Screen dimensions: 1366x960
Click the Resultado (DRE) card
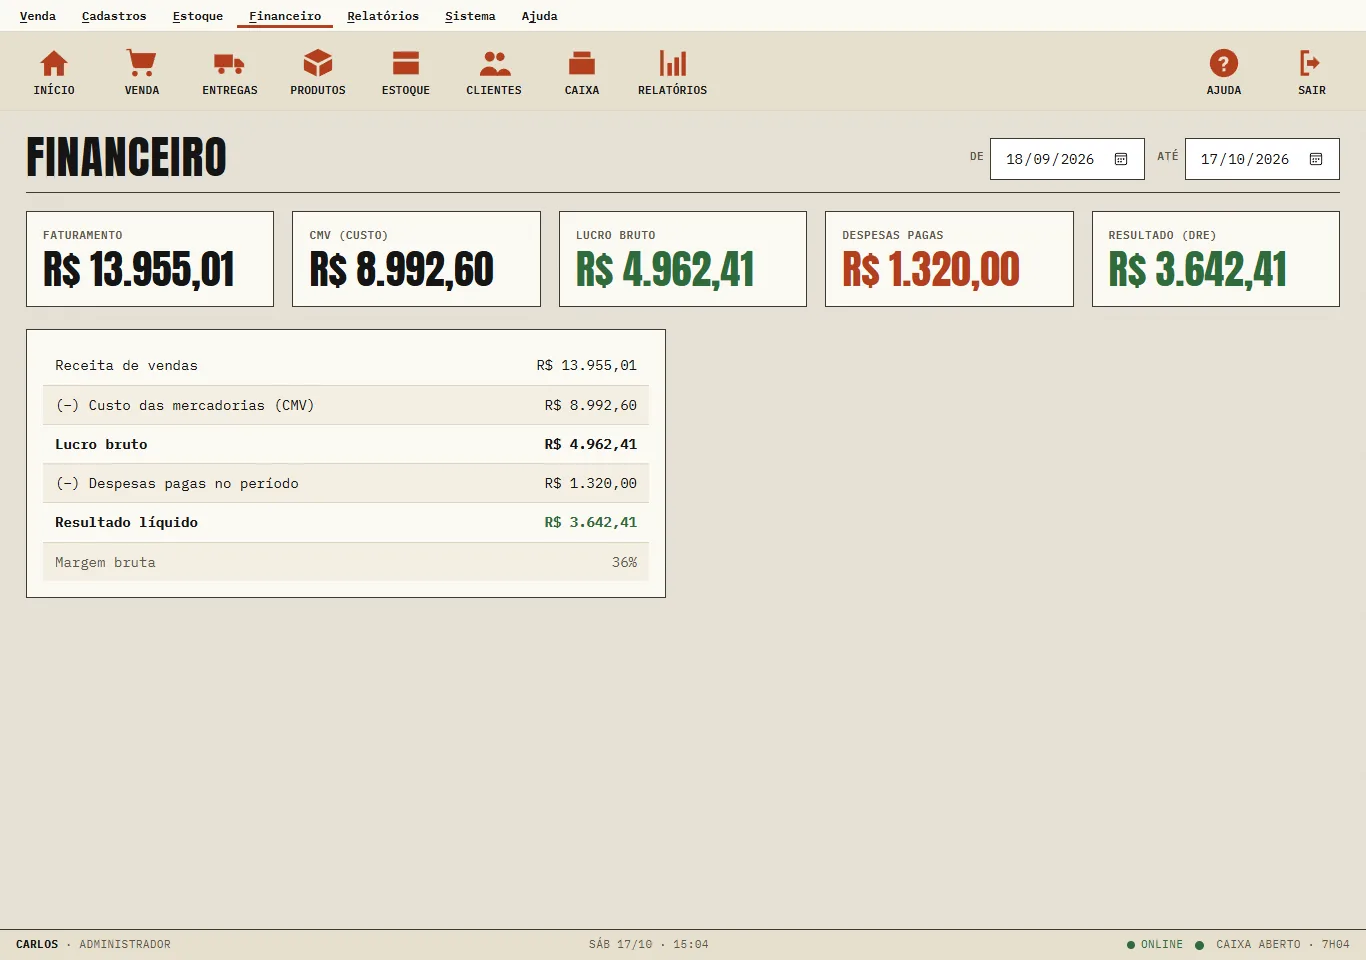coord(1216,259)
